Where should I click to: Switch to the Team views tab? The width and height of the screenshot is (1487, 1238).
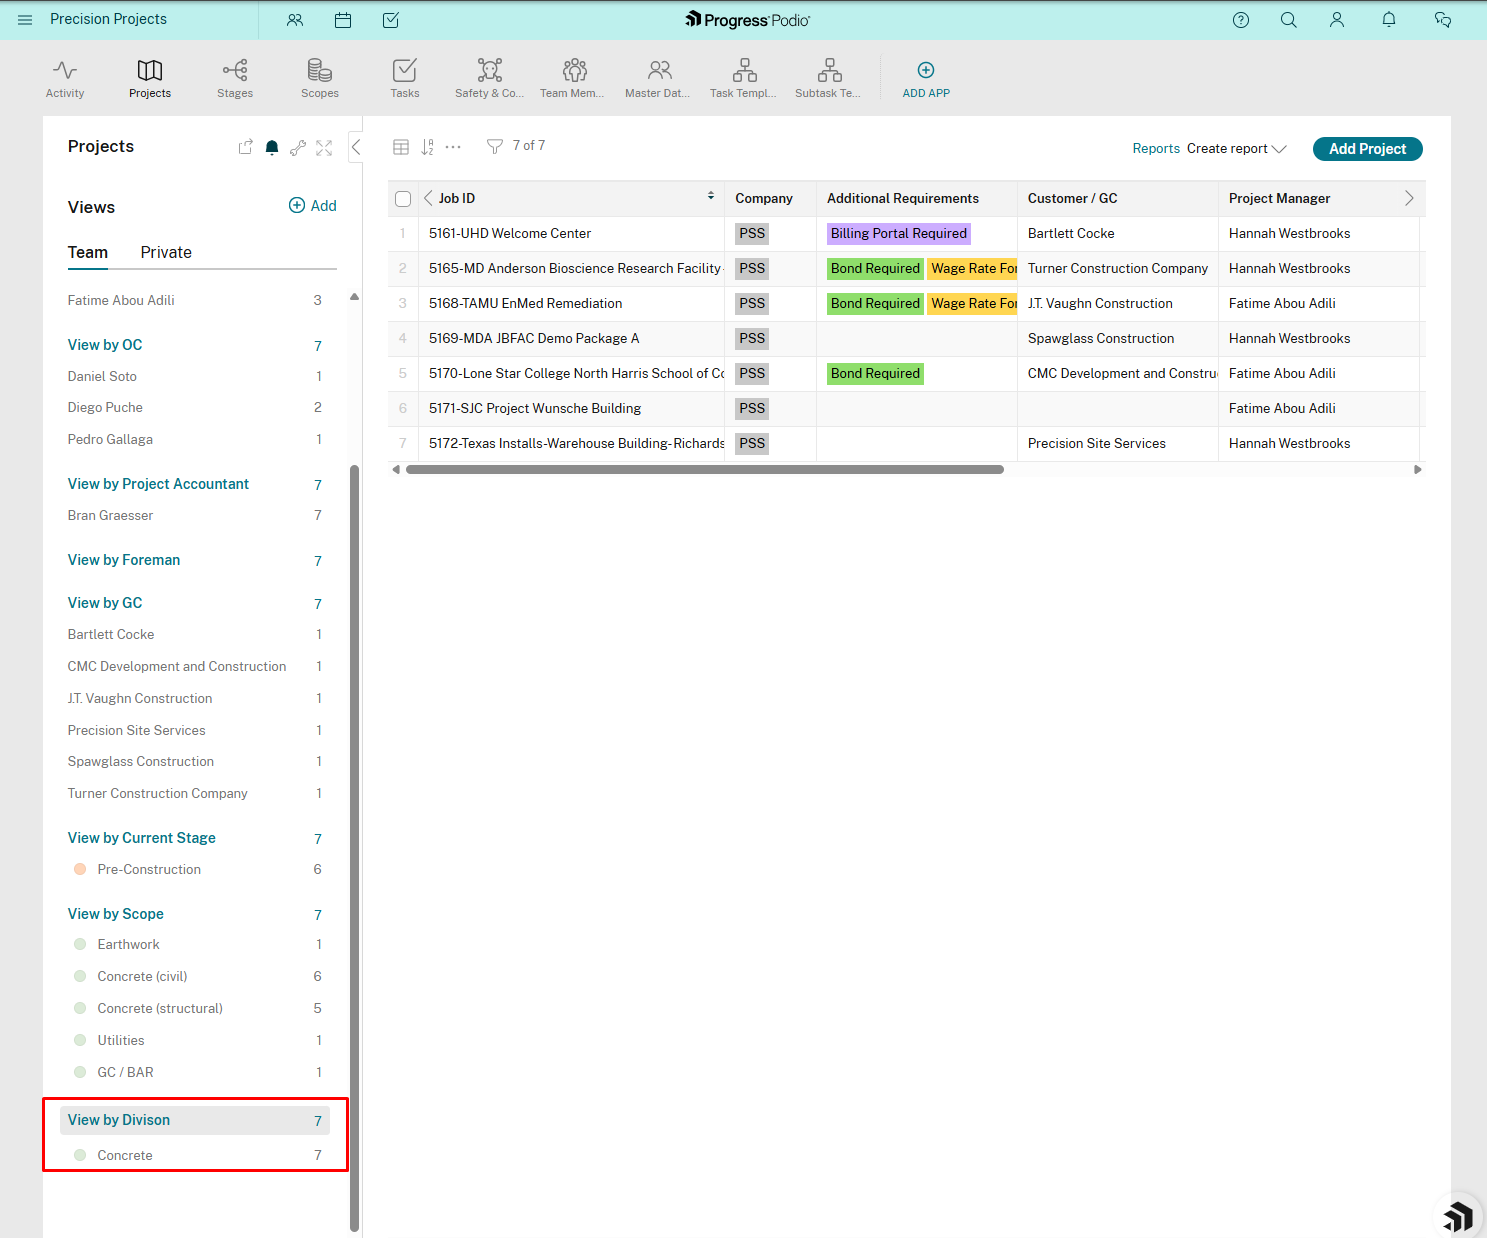pos(88,253)
